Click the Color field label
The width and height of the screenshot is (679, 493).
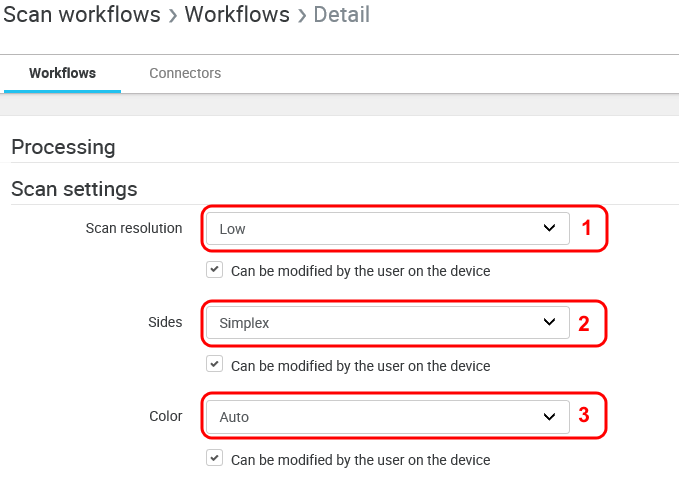[x=164, y=416]
